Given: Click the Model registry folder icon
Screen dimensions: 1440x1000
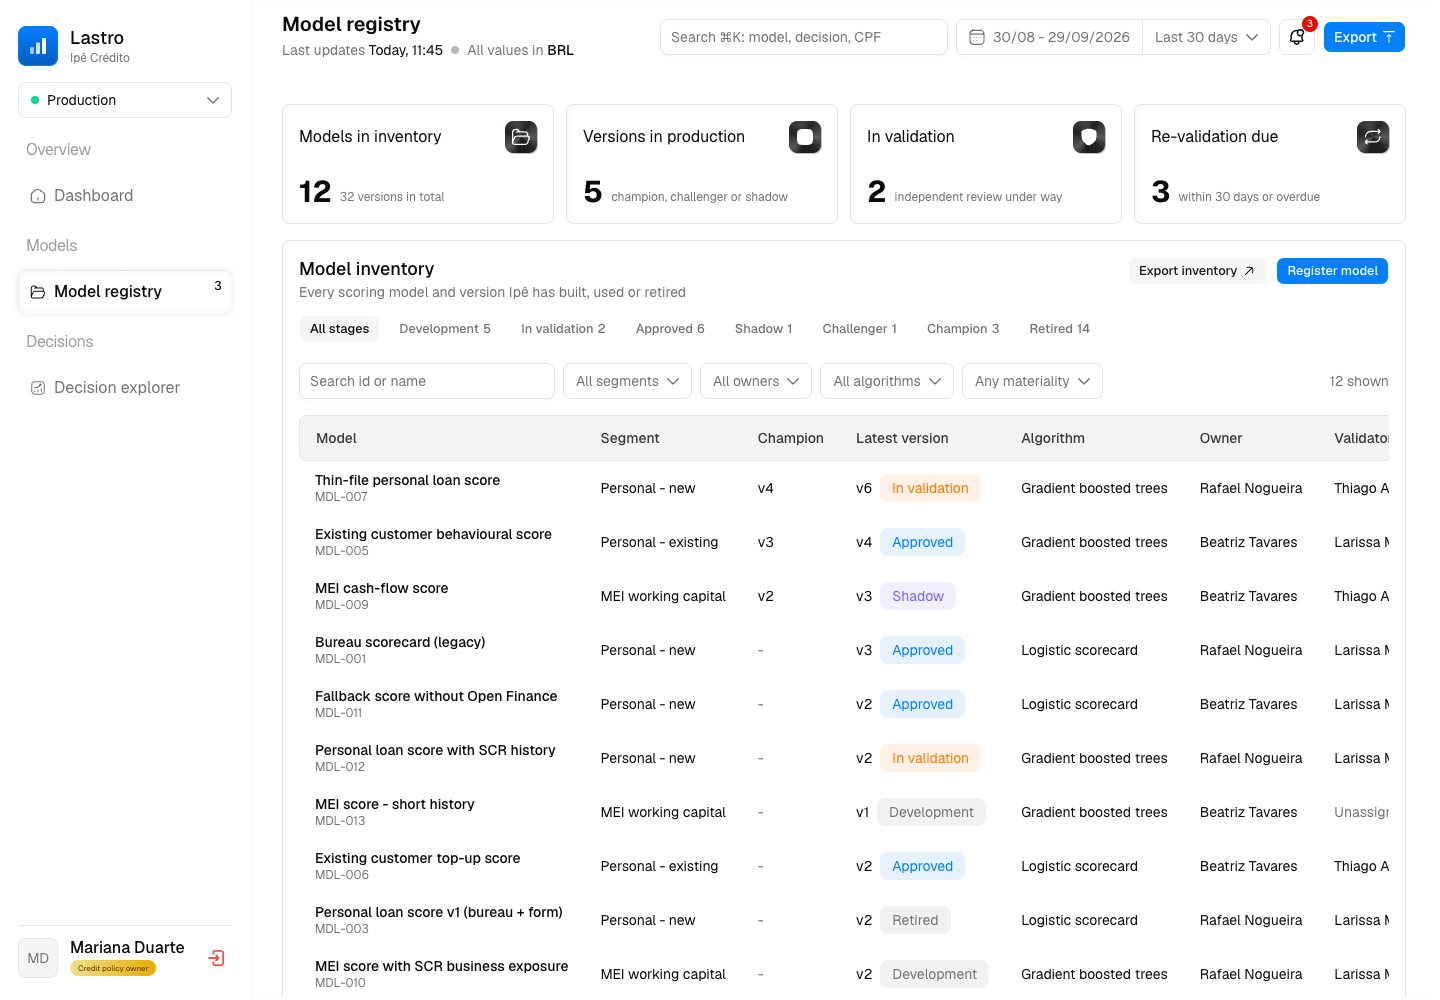Looking at the screenshot, I should coord(38,292).
